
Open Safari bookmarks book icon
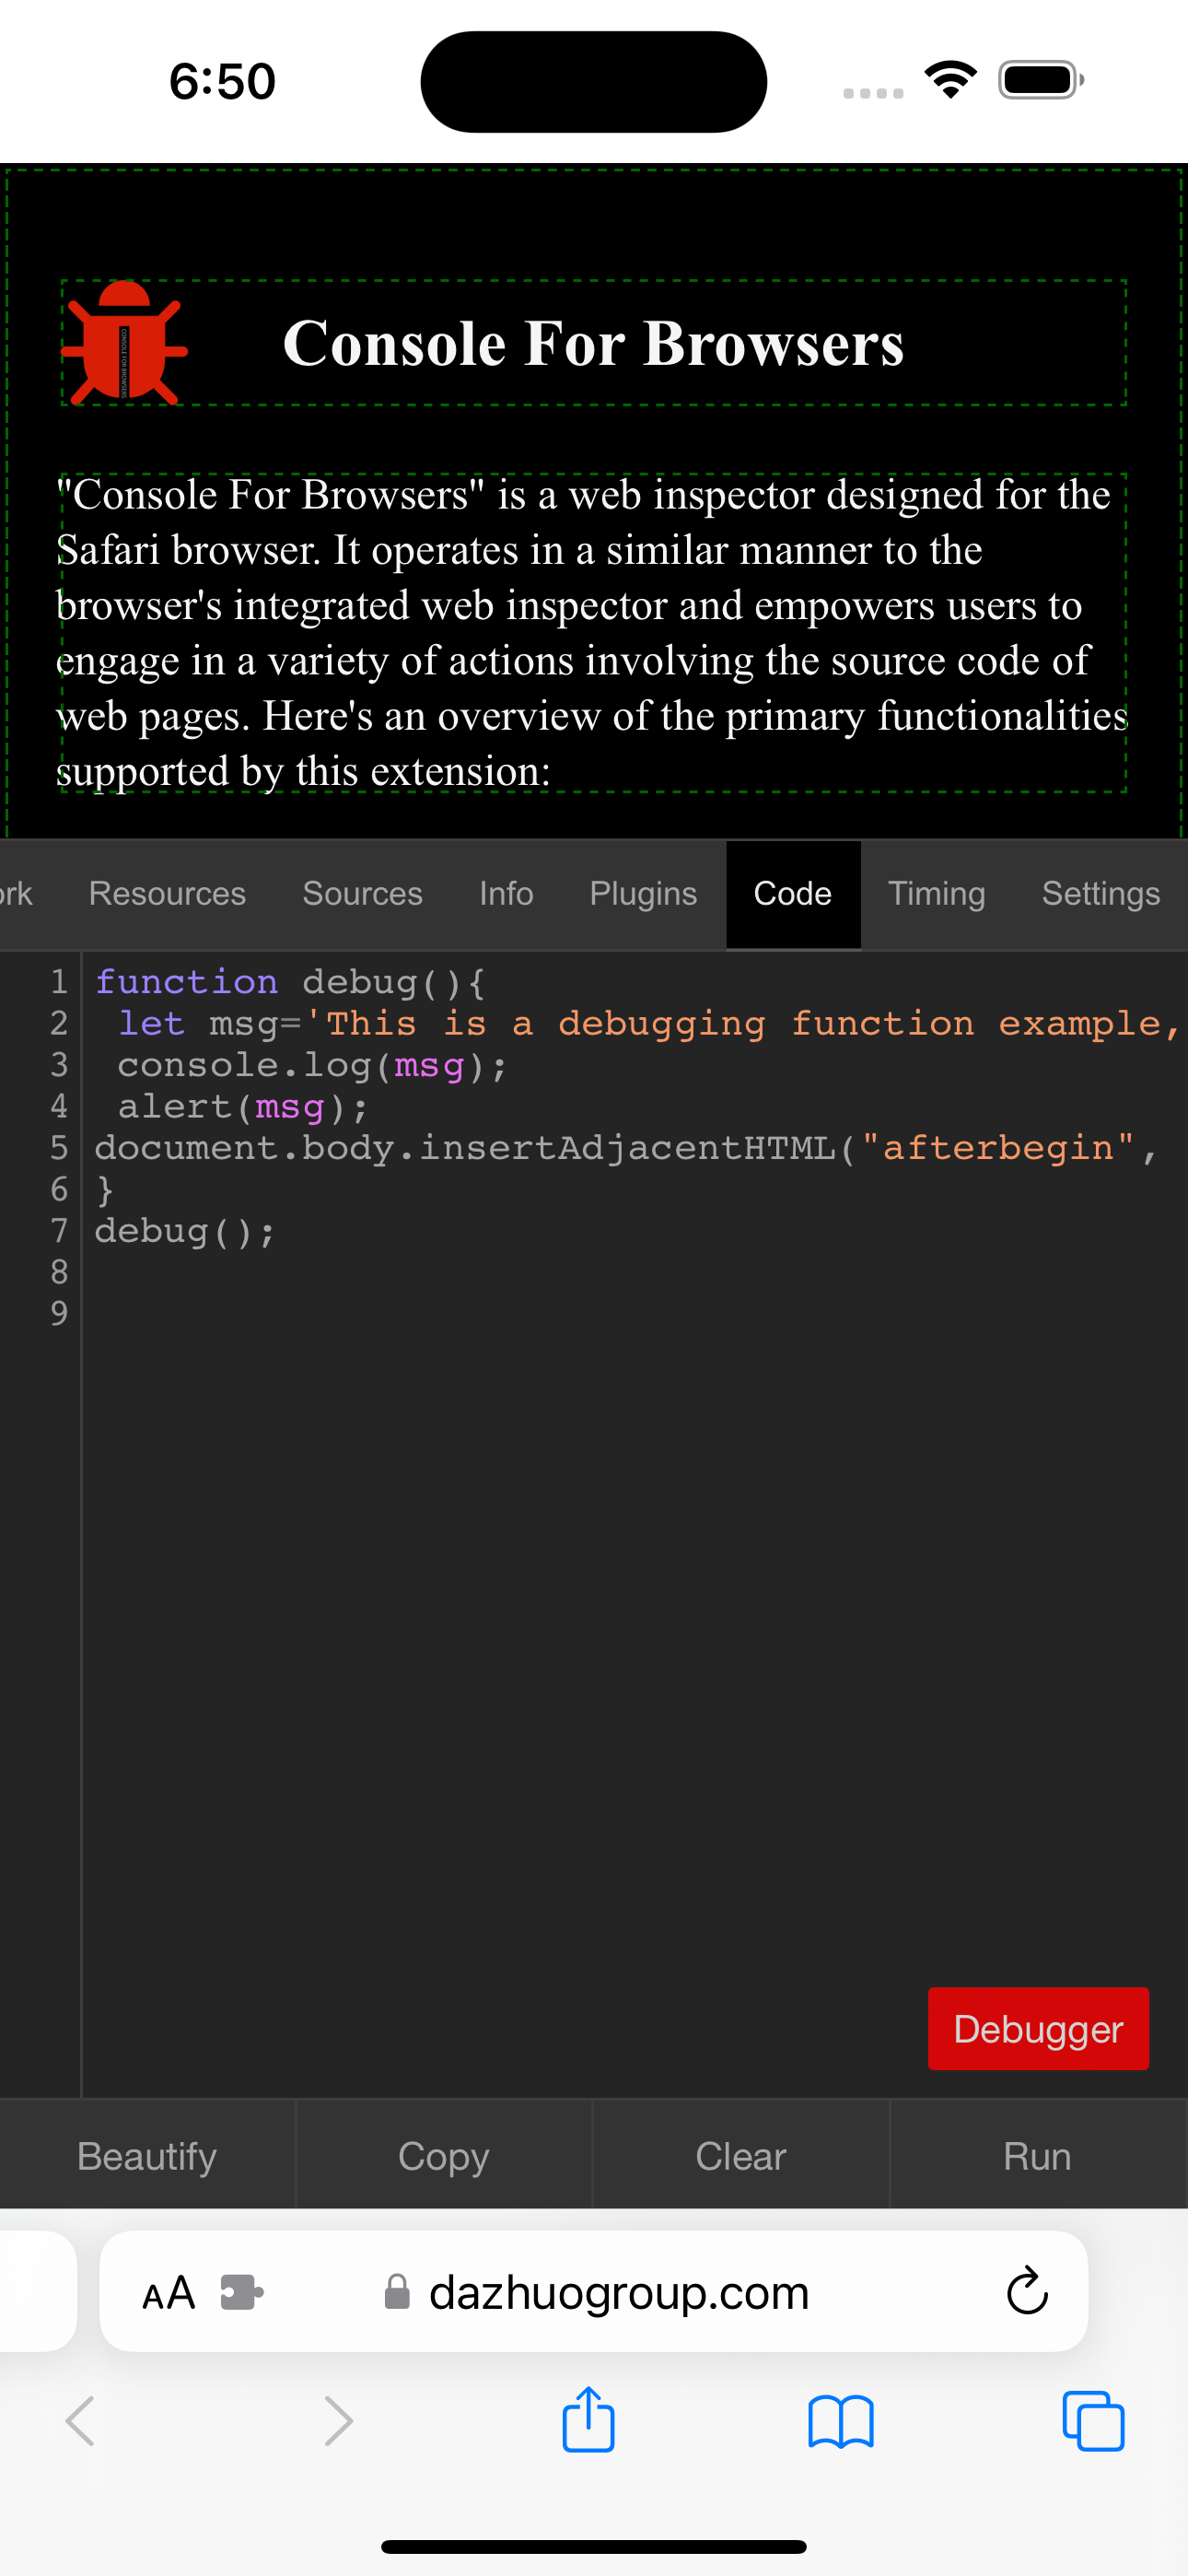coord(841,2421)
